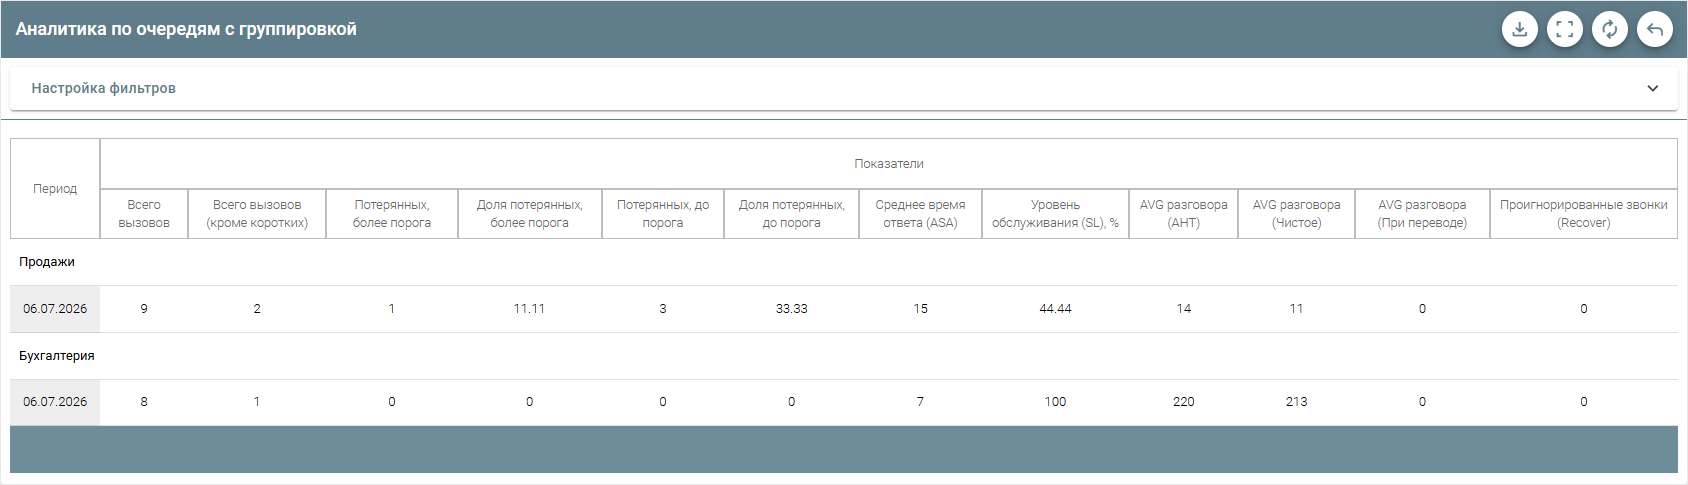Click service level value 100 in Бухгалтерия
Image resolution: width=1688 pixels, height=485 pixels.
[1055, 402]
